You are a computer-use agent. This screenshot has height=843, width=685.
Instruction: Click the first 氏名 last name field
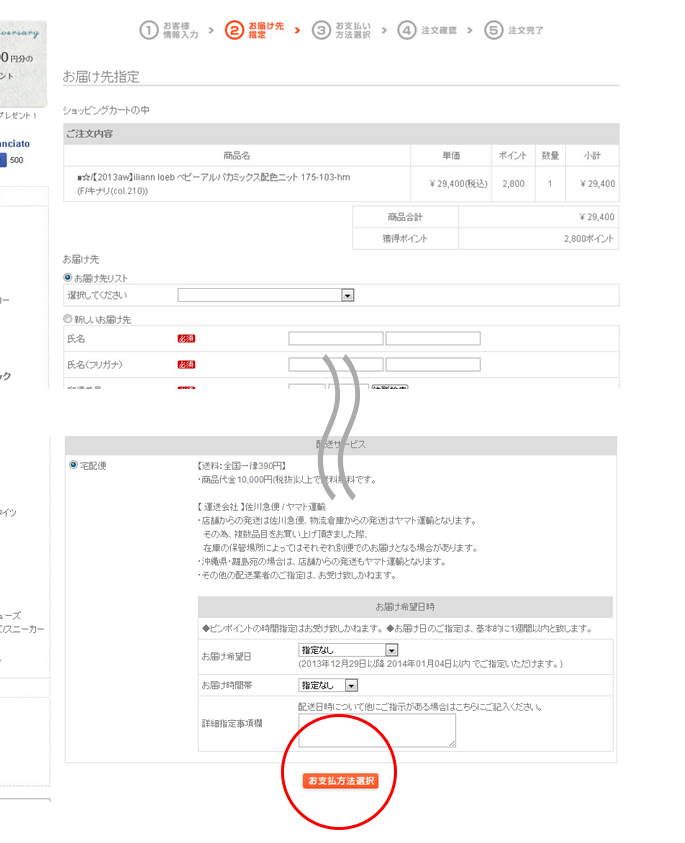335,339
